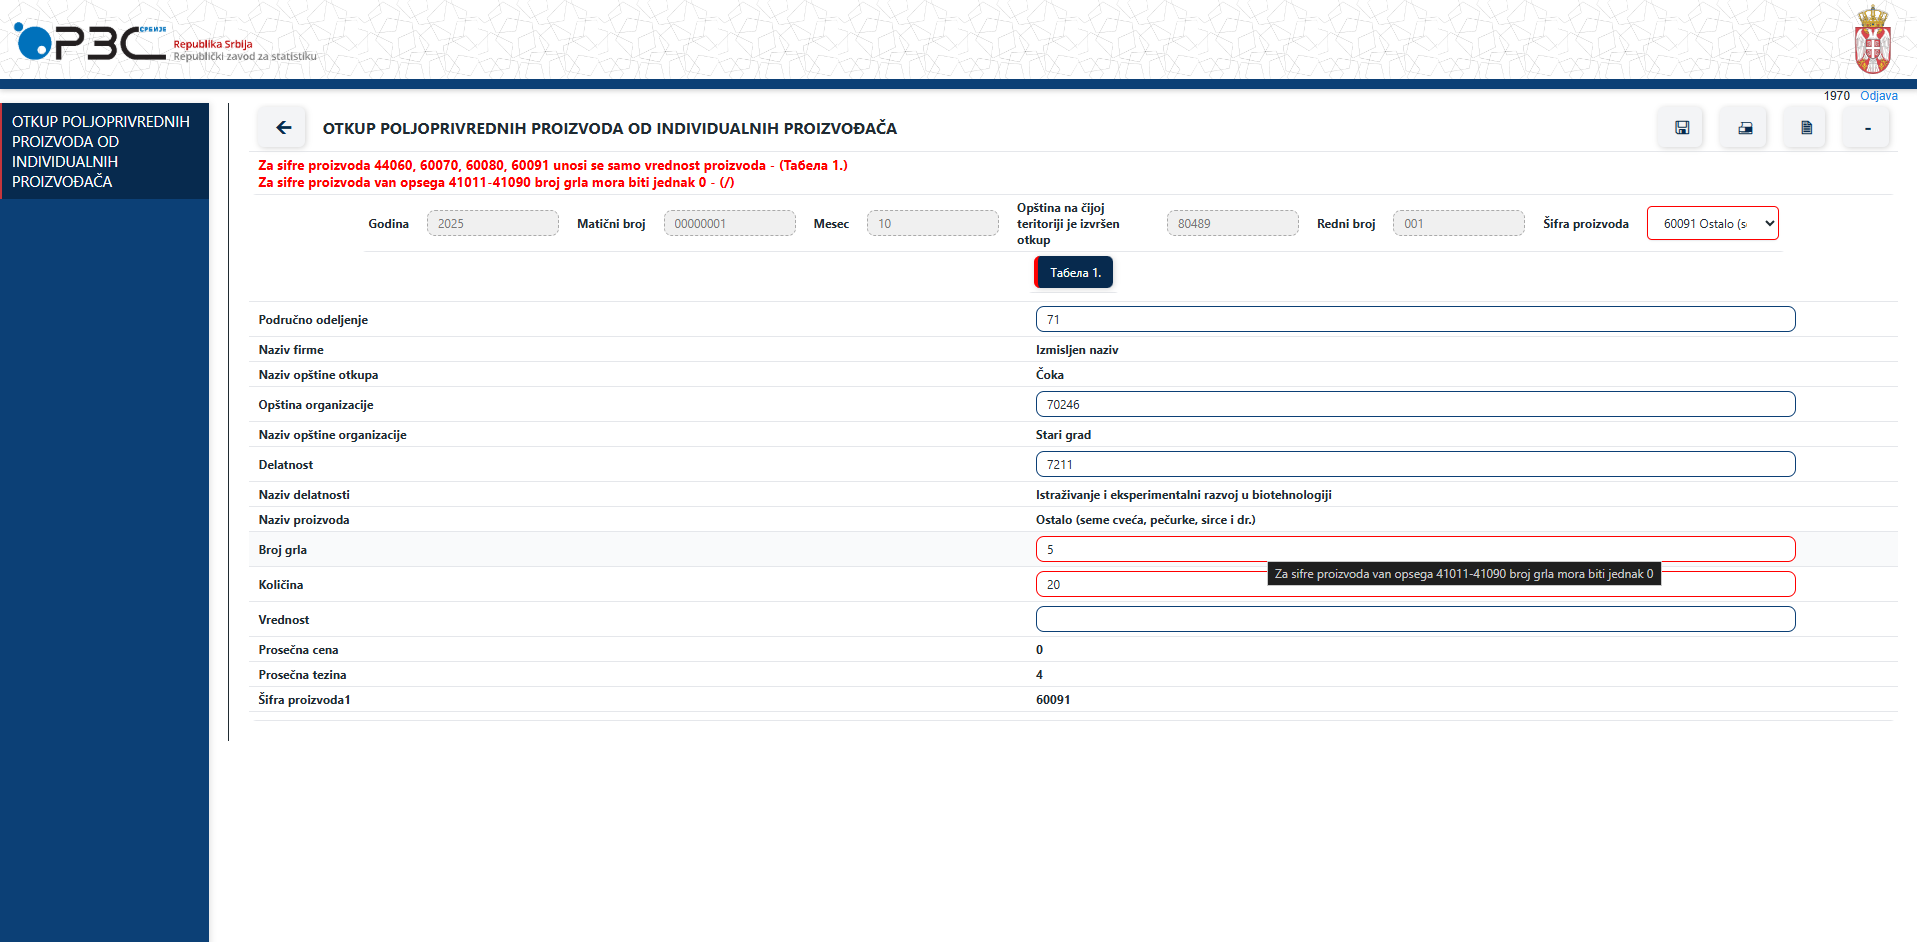
Task: Click the Serbian coat of arms emblem
Action: coord(1871,41)
